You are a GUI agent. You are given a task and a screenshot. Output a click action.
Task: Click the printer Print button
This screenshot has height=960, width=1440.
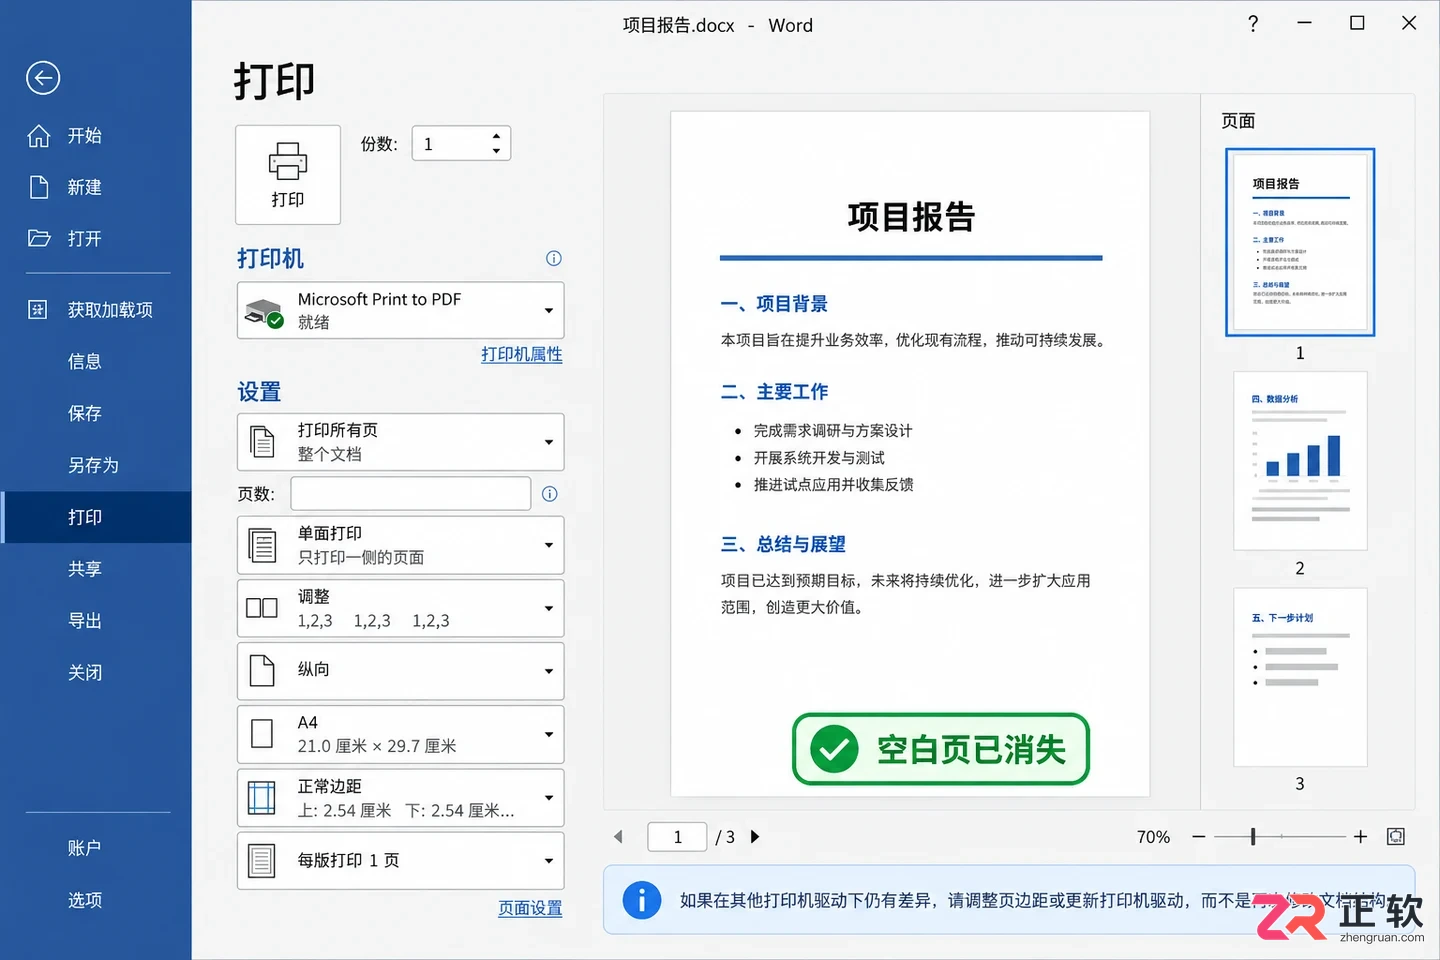[288, 175]
